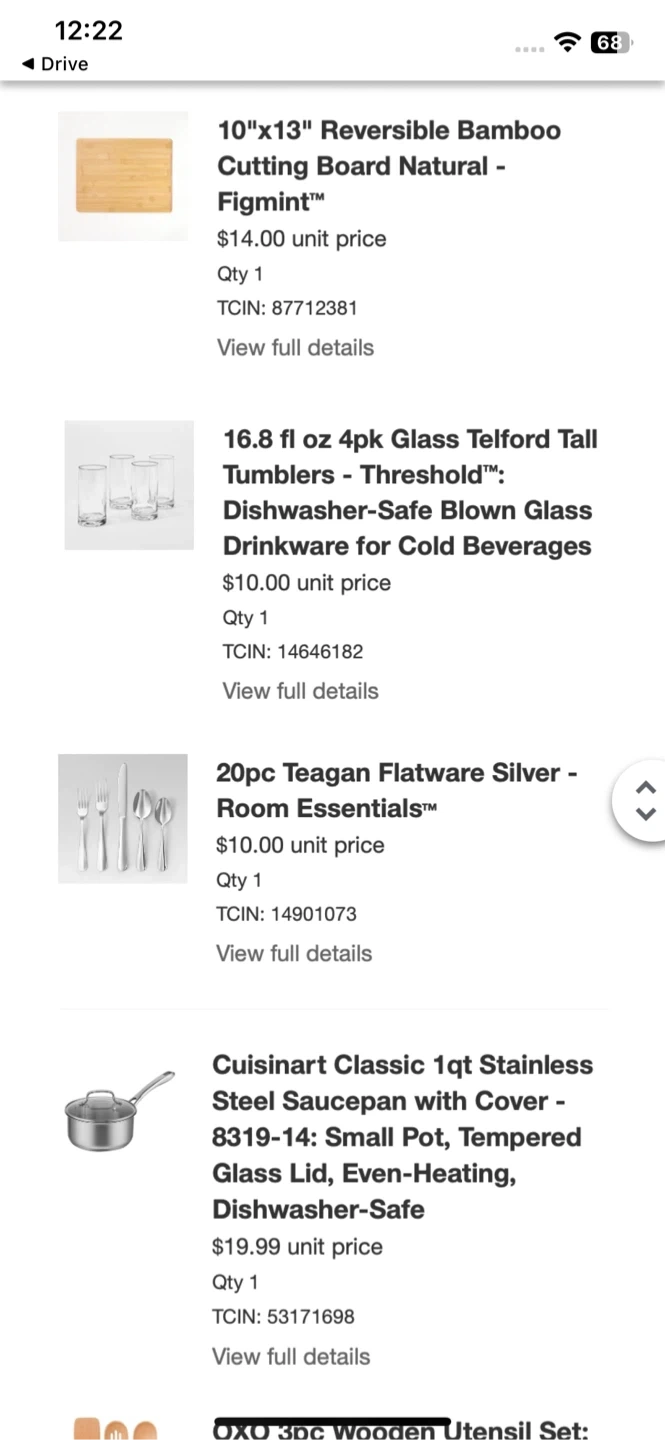Tap the status bar clock
Image resolution: width=665 pixels, height=1440 pixels.
(x=89, y=30)
